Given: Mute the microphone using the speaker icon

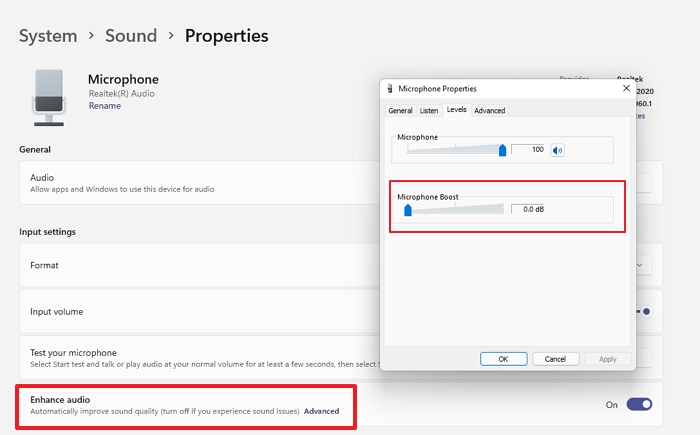Looking at the screenshot, I should tap(557, 150).
